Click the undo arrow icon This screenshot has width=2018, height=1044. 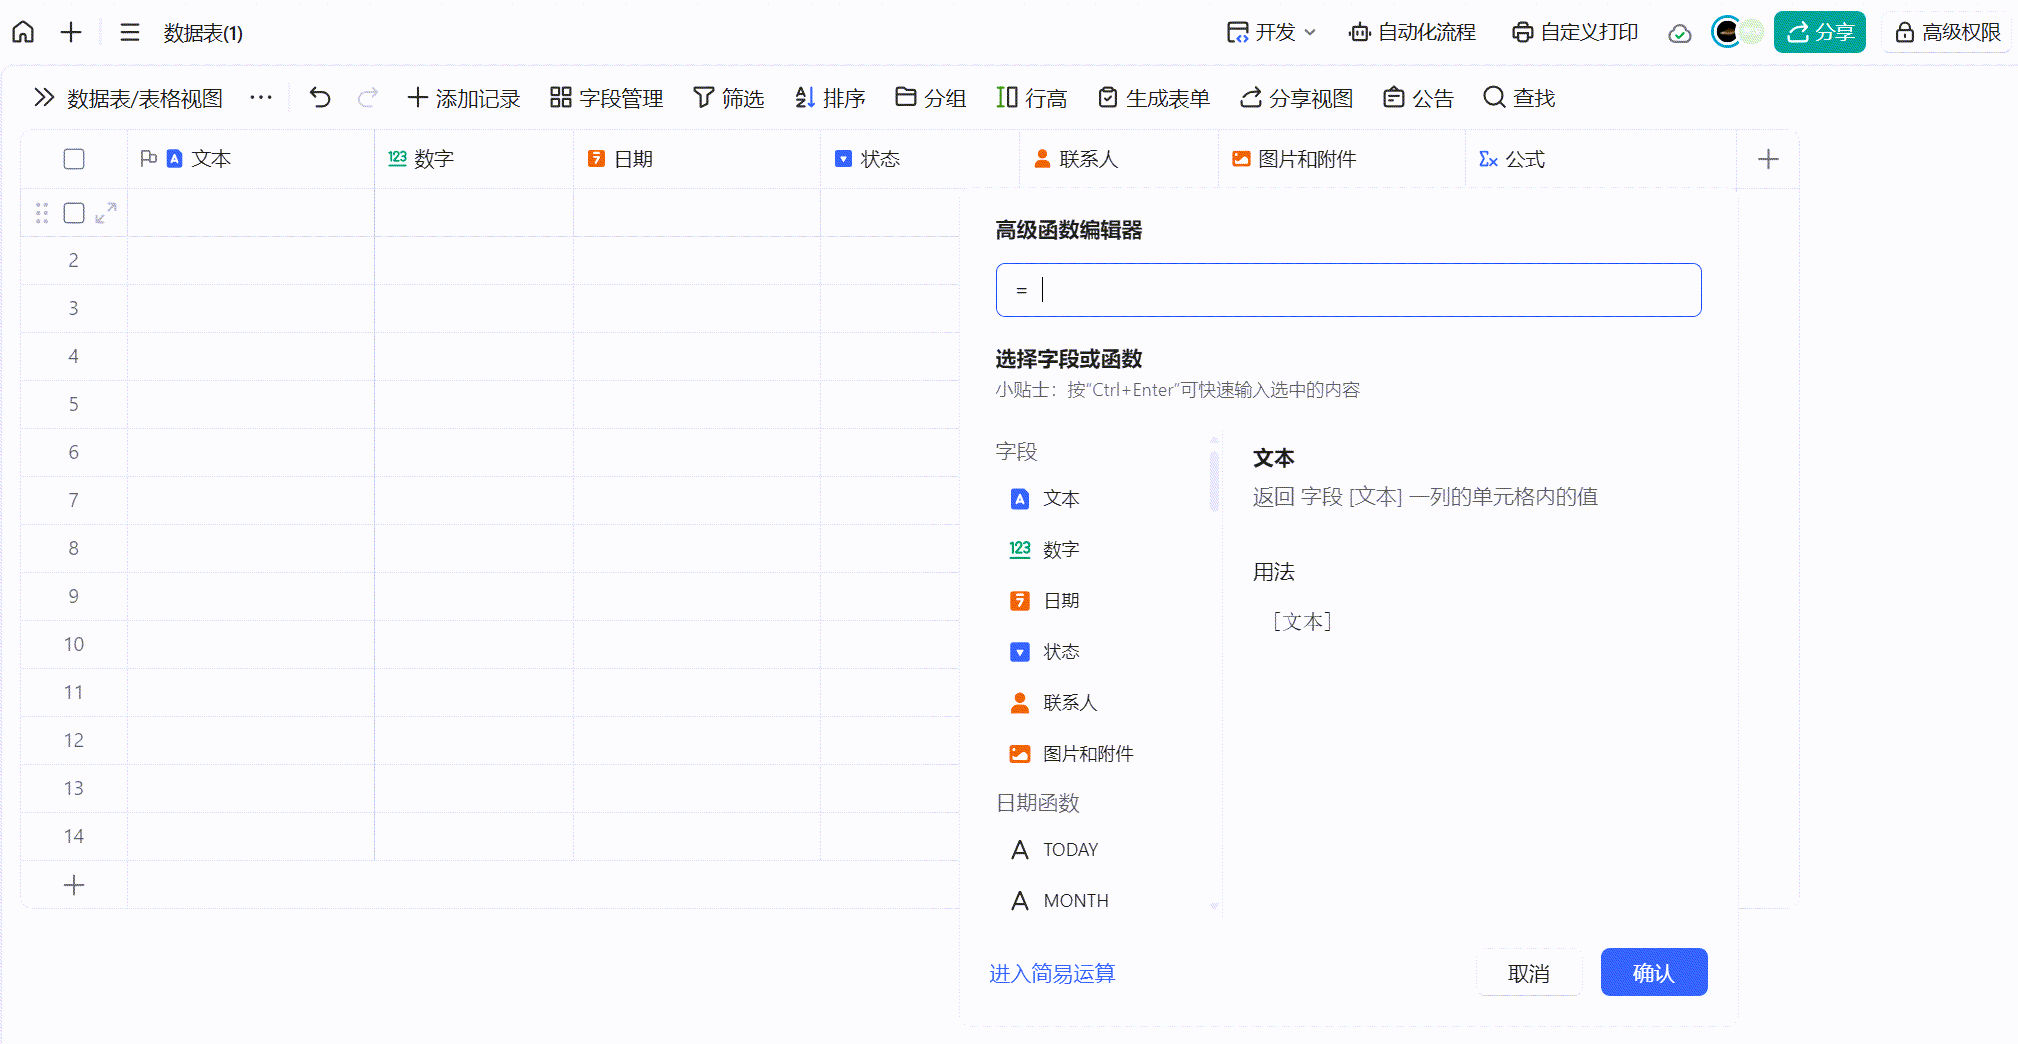[x=320, y=97]
